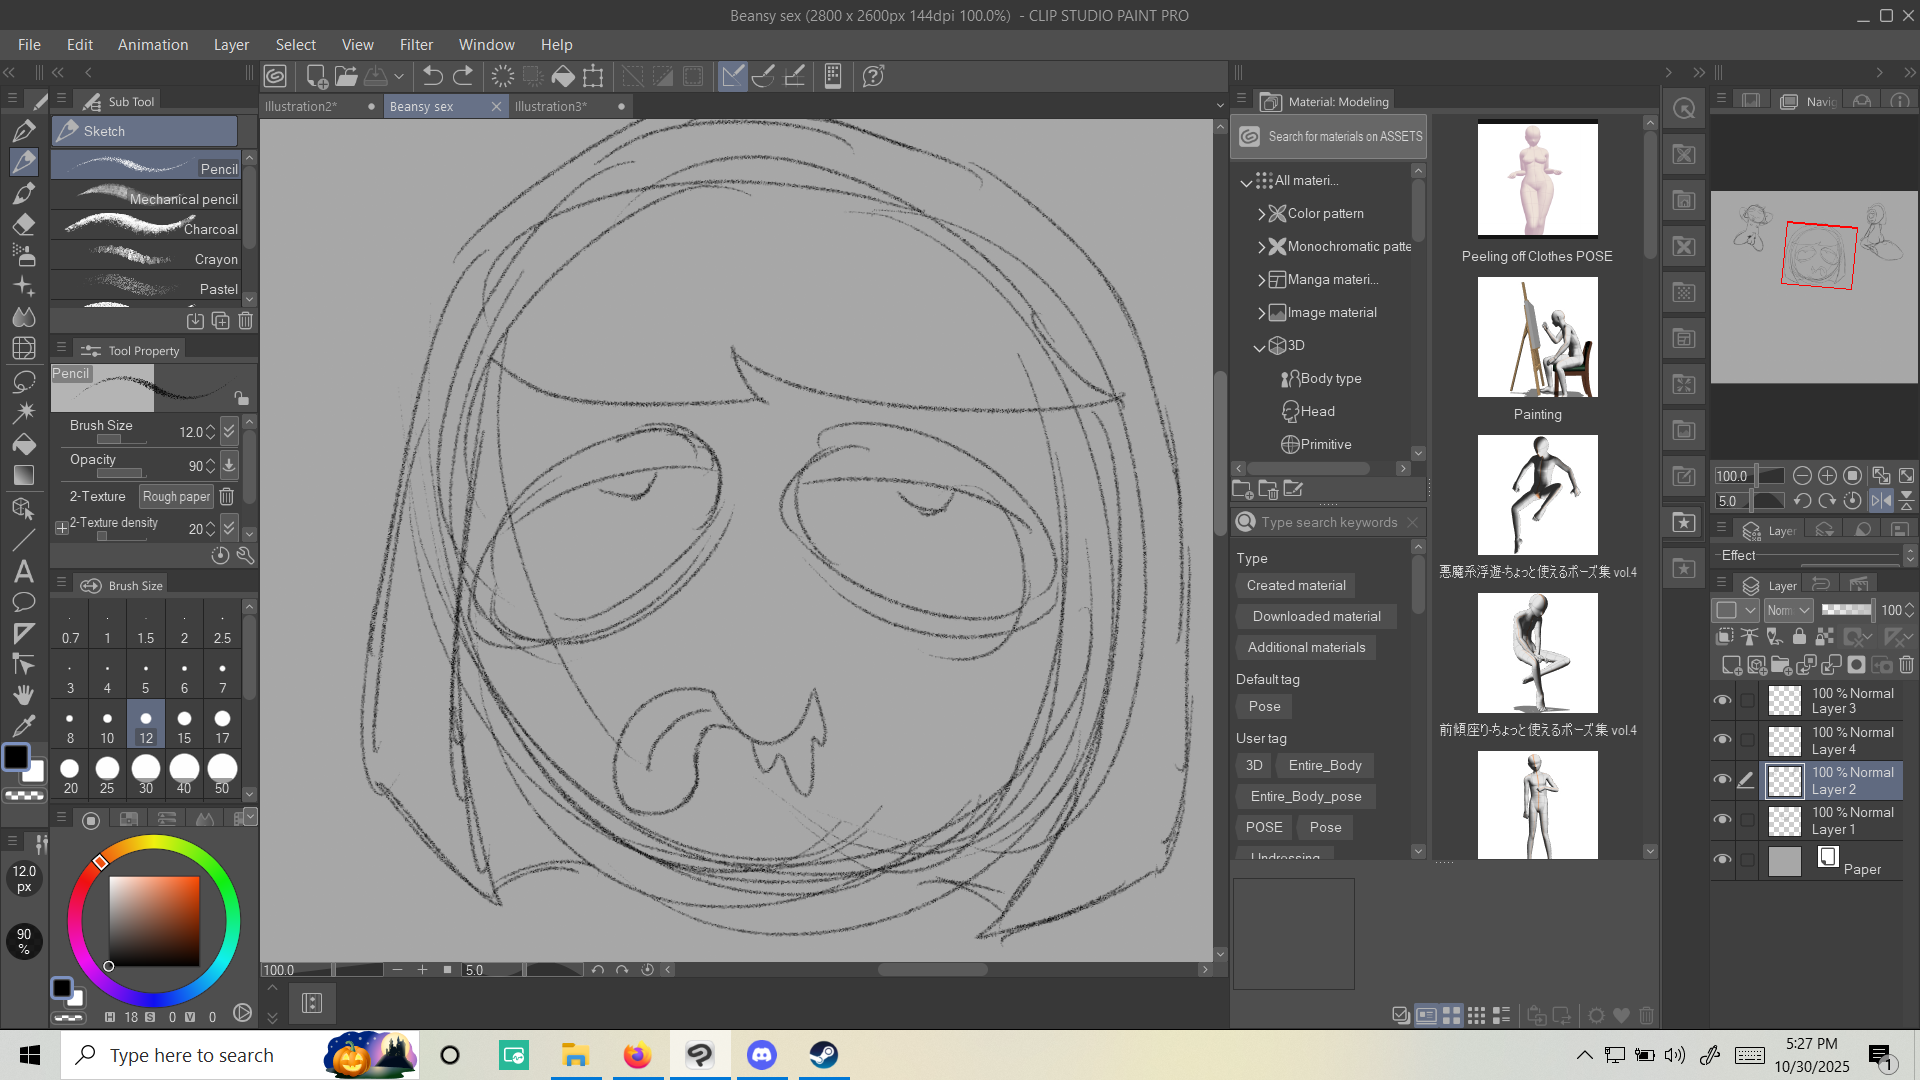The width and height of the screenshot is (1920, 1080).
Task: Select the Eraser tool in toolbar
Action: (x=24, y=224)
